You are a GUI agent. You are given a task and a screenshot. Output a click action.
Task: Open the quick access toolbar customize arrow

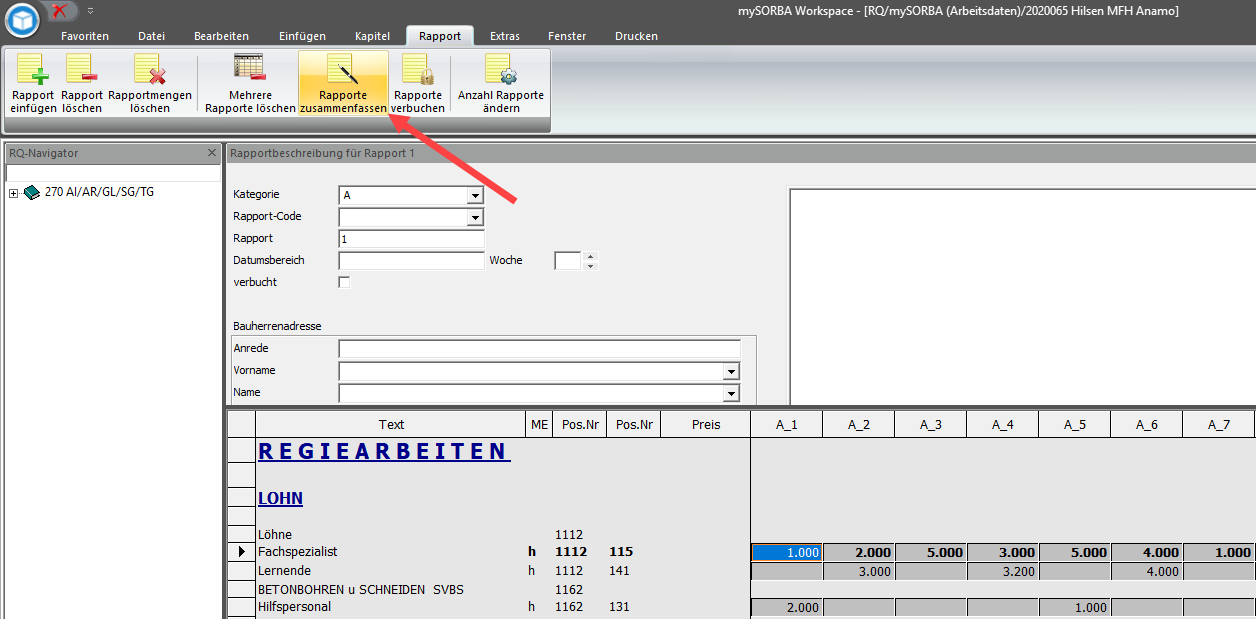pyautogui.click(x=90, y=11)
